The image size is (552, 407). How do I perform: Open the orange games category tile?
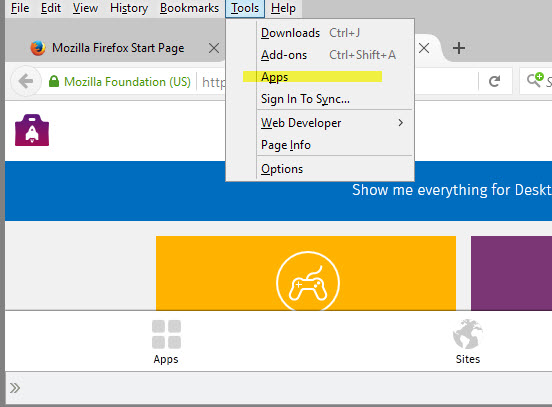306,273
